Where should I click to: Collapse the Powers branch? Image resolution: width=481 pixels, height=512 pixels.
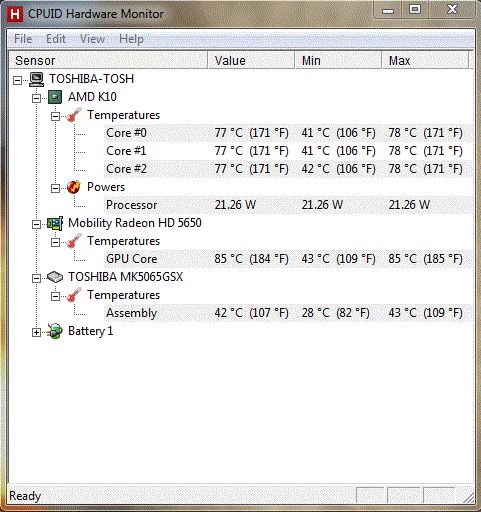(x=55, y=188)
